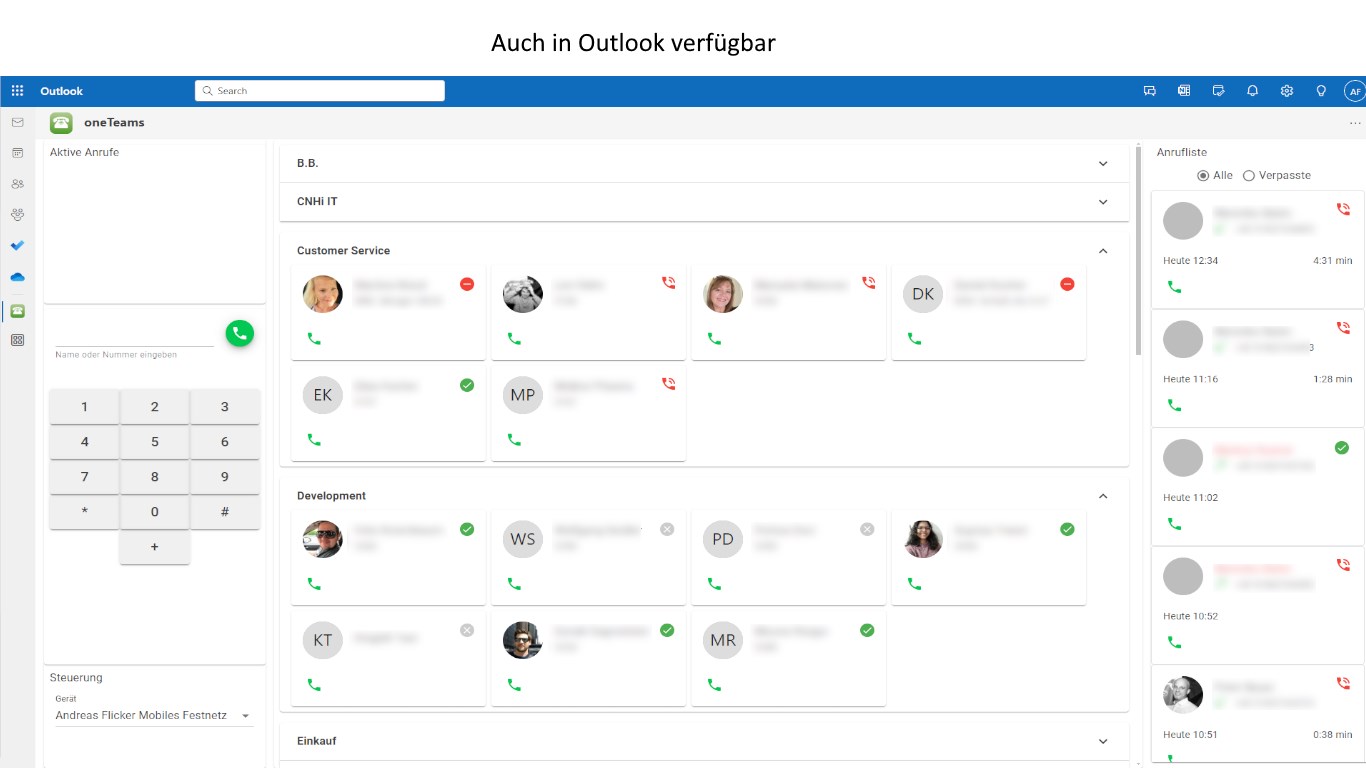Open OneDrive cloud icon in sidebar
This screenshot has width=1366, height=768.
pyautogui.click(x=17, y=277)
